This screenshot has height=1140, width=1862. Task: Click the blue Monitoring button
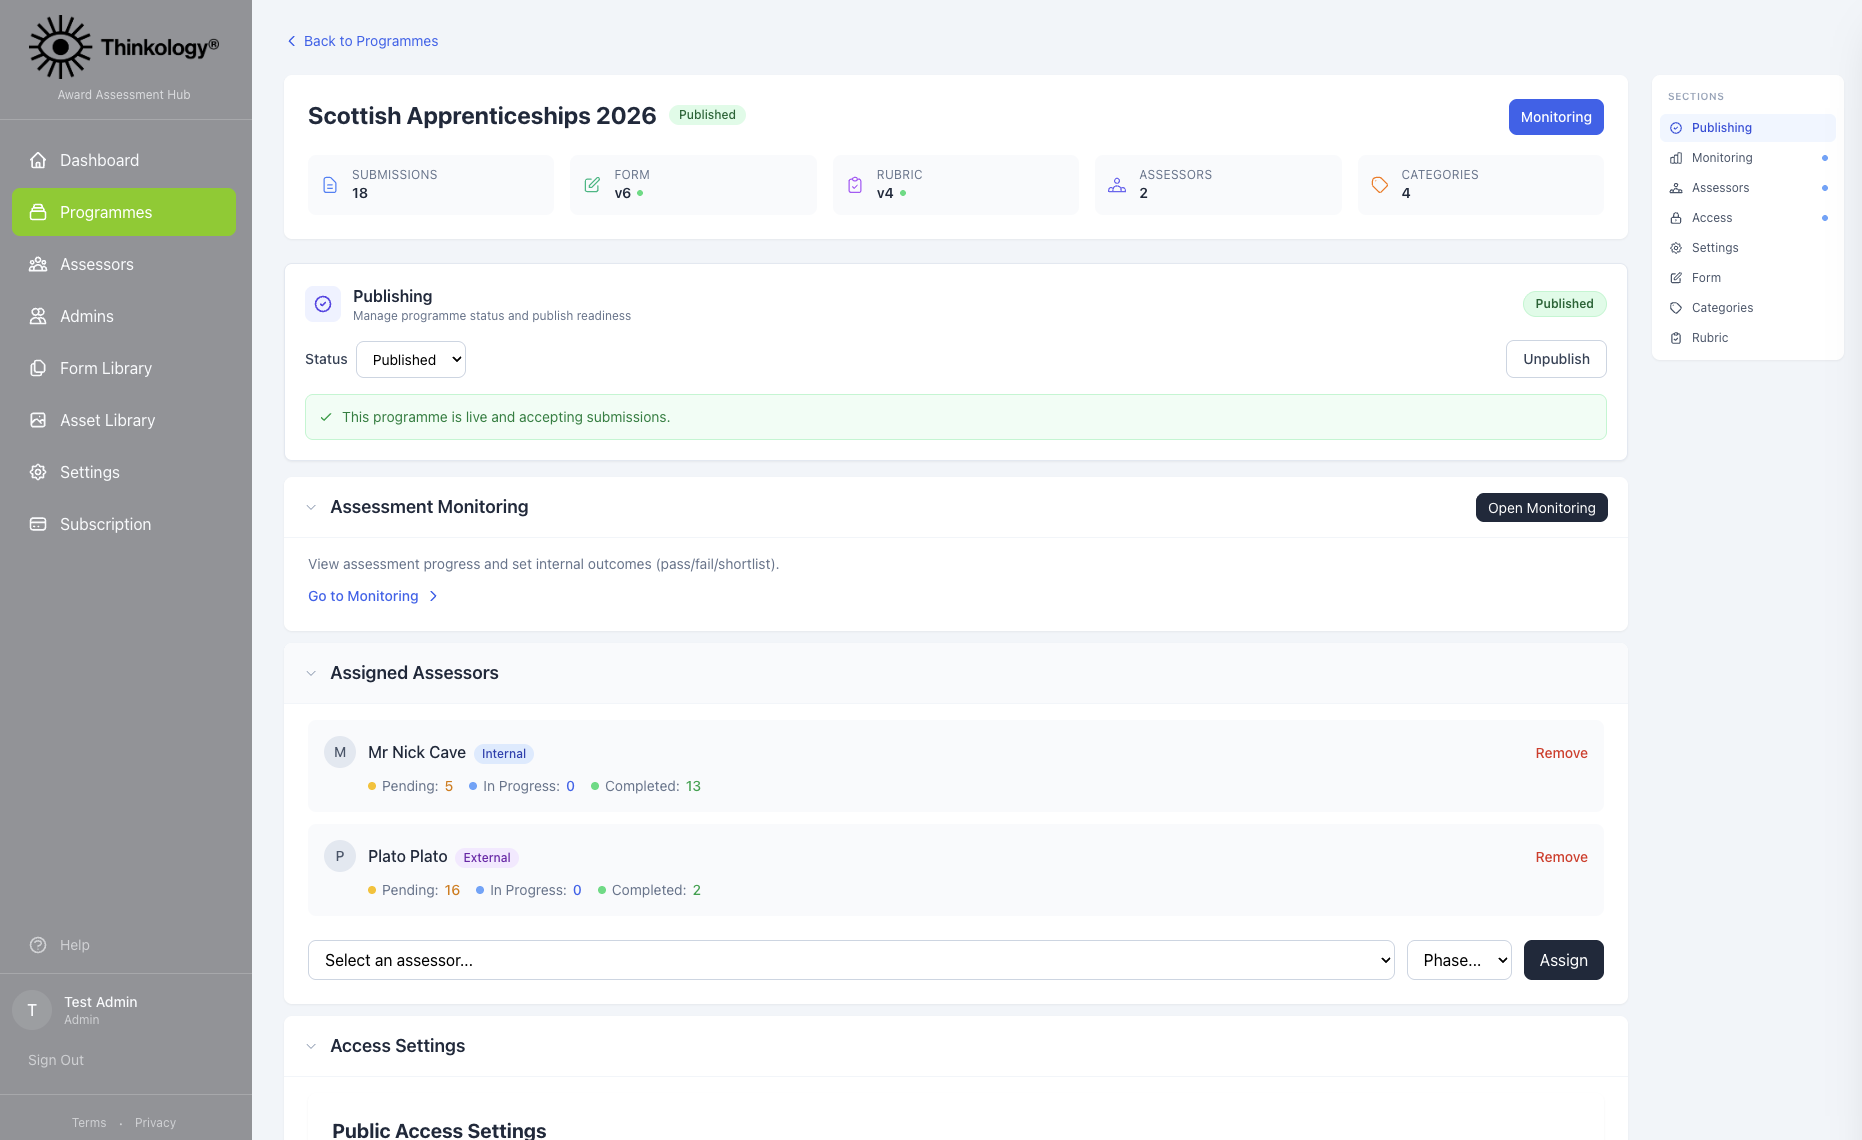click(1556, 117)
